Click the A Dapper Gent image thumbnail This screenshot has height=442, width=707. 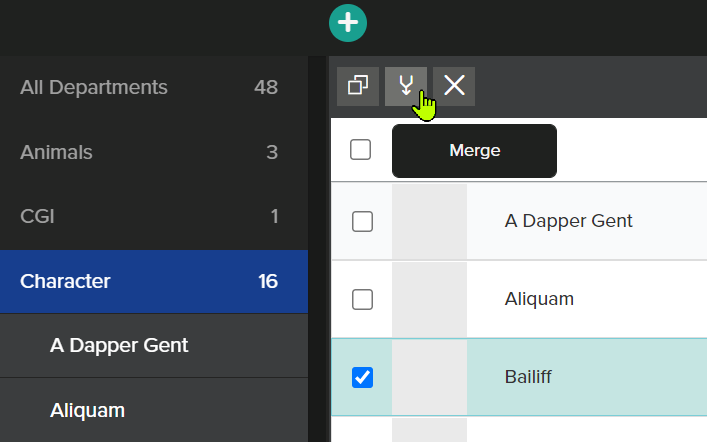tap(429, 221)
